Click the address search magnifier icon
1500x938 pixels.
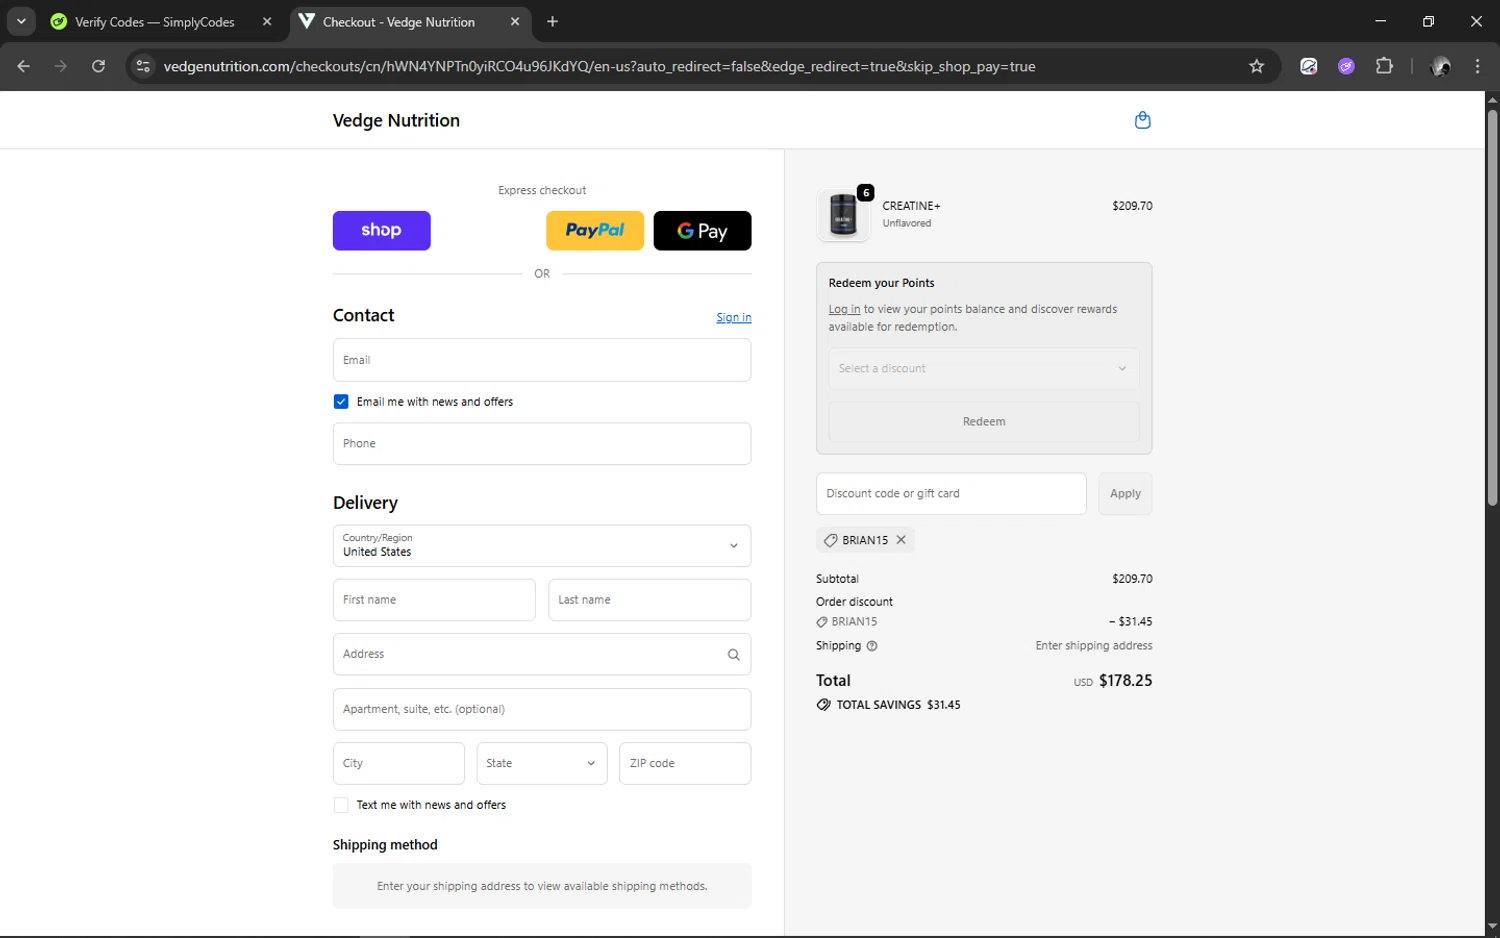(x=733, y=655)
